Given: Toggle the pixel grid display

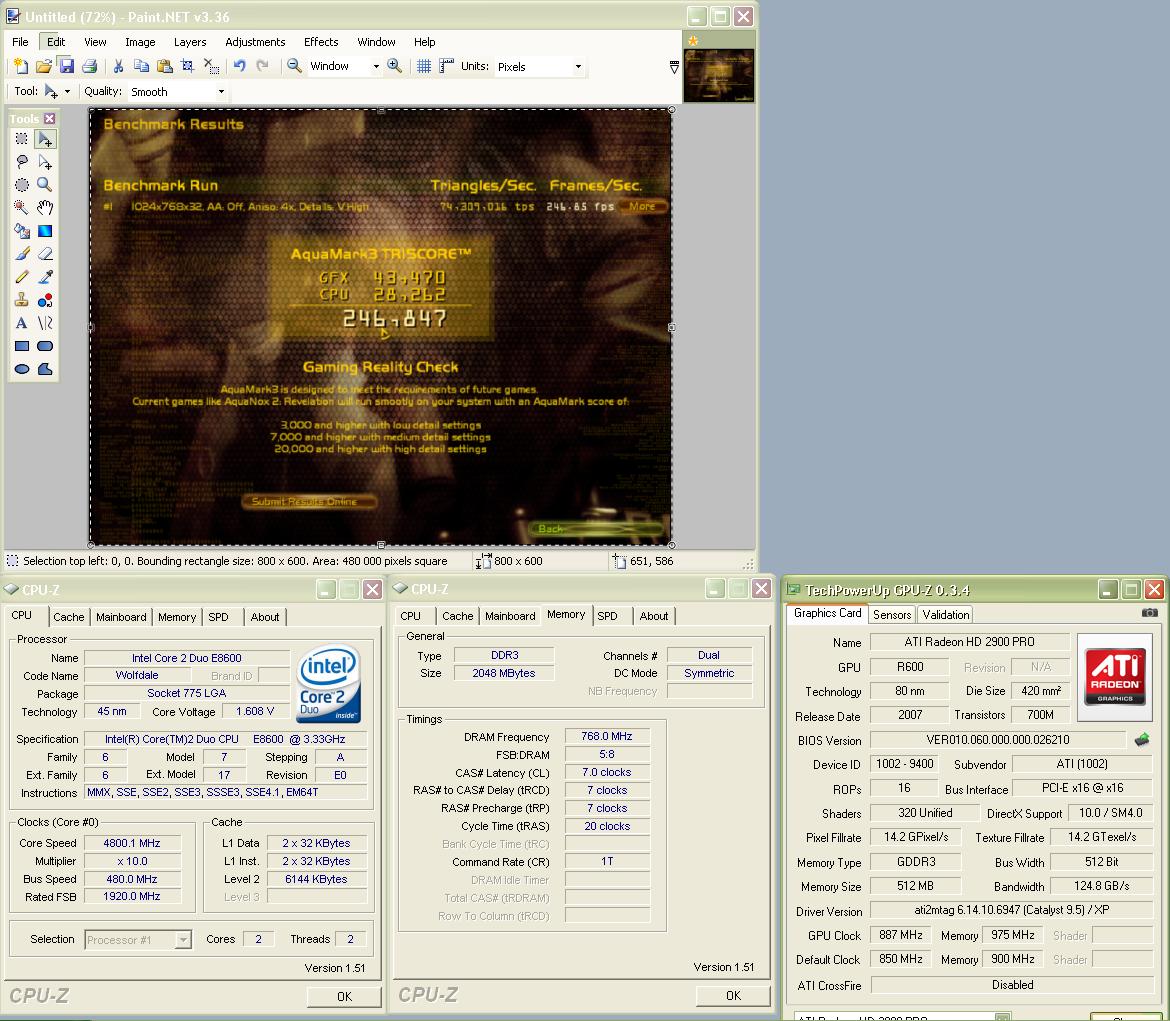Looking at the screenshot, I should [424, 66].
